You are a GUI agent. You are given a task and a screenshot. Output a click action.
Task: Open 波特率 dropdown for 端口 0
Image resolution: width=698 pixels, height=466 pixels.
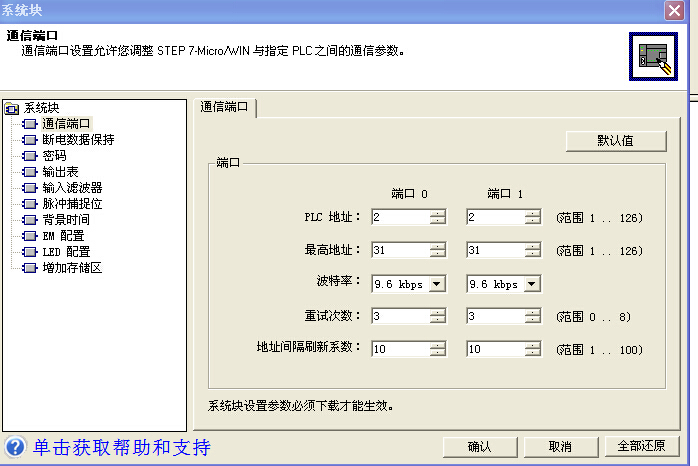click(x=437, y=284)
